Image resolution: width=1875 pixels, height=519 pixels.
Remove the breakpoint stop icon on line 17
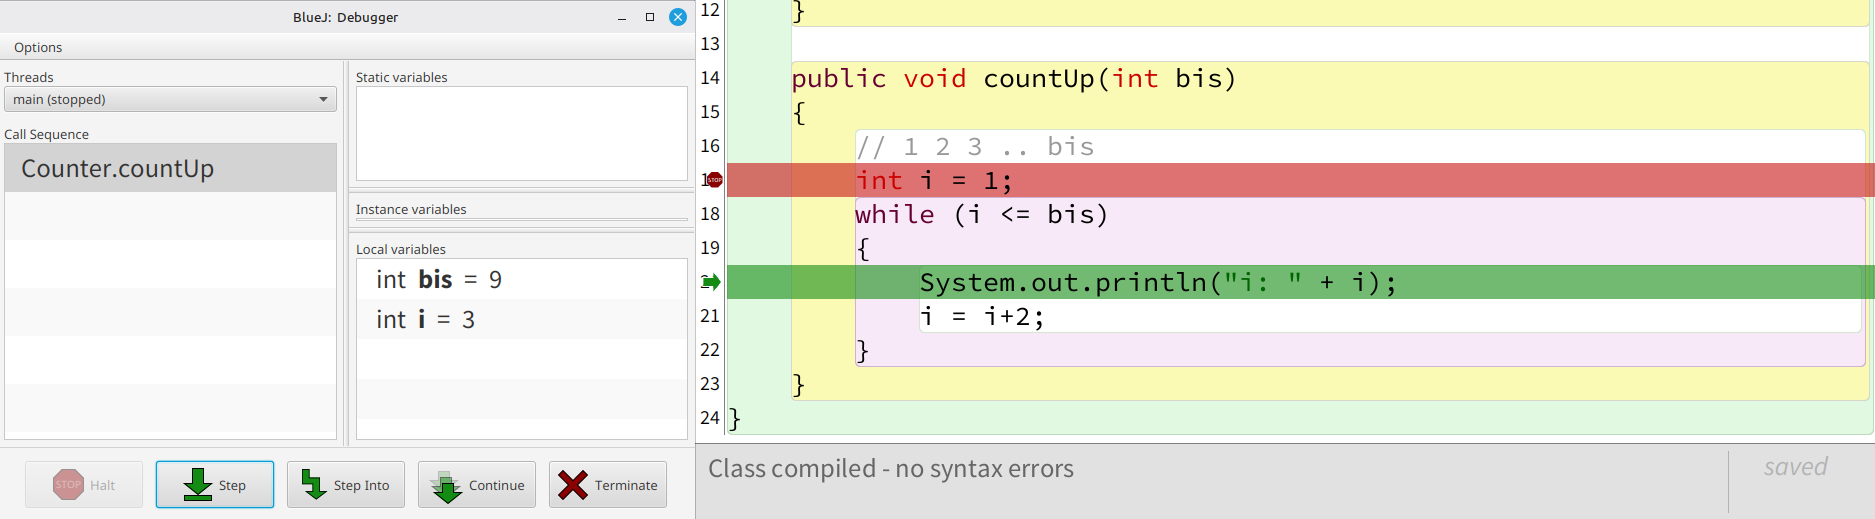pyautogui.click(x=714, y=180)
